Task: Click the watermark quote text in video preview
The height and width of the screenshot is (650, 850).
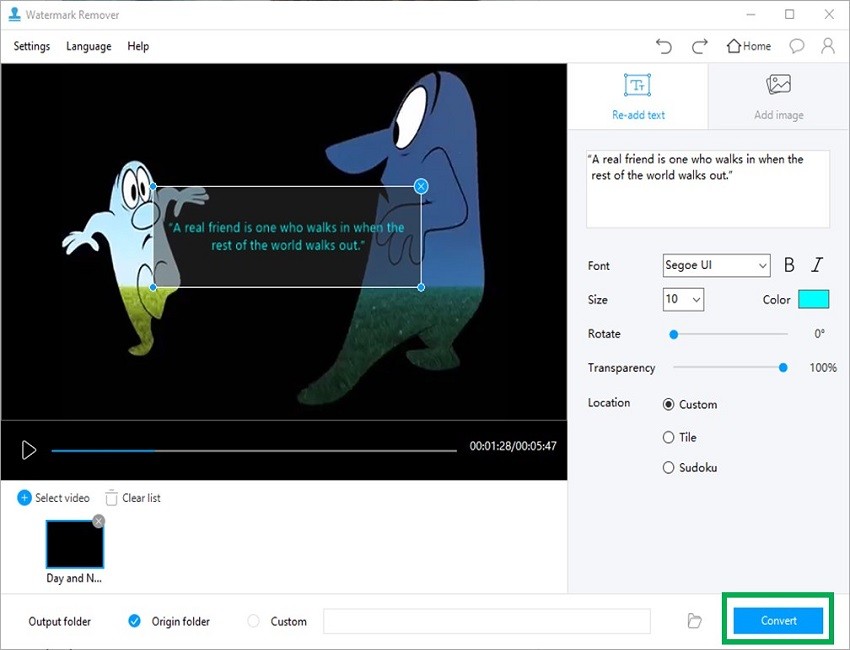Action: [x=286, y=236]
